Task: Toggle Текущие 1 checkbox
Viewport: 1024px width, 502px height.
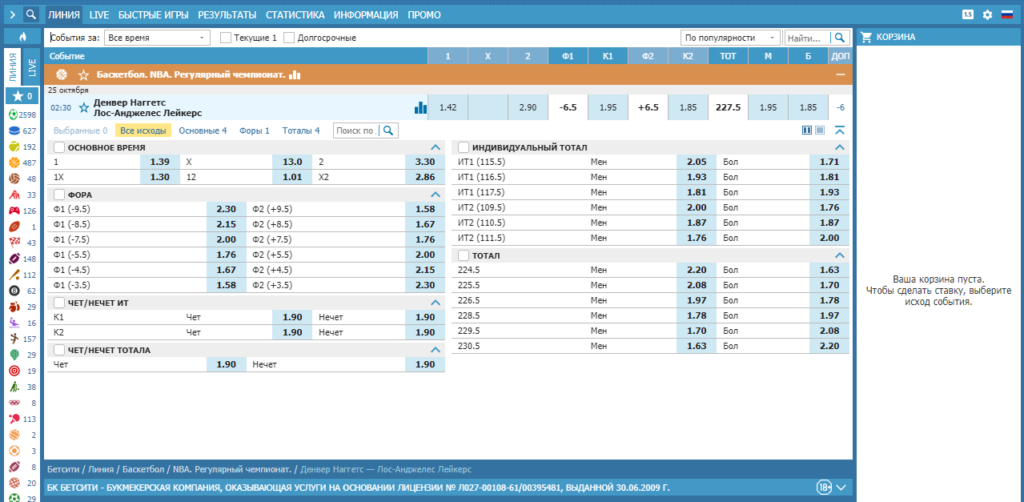Action: click(226, 38)
